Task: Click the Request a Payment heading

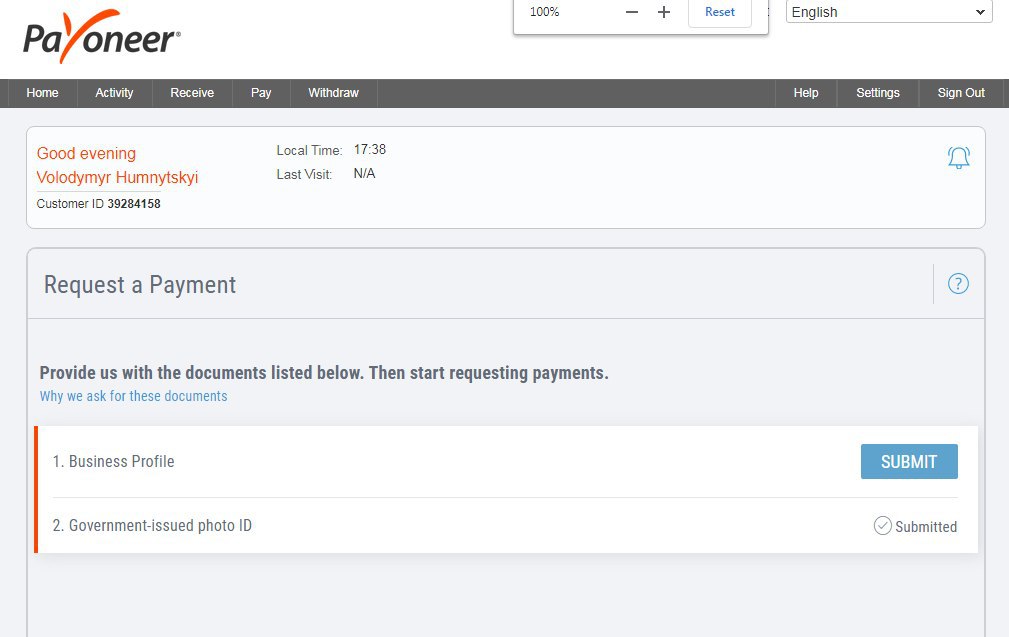Action: (x=140, y=284)
